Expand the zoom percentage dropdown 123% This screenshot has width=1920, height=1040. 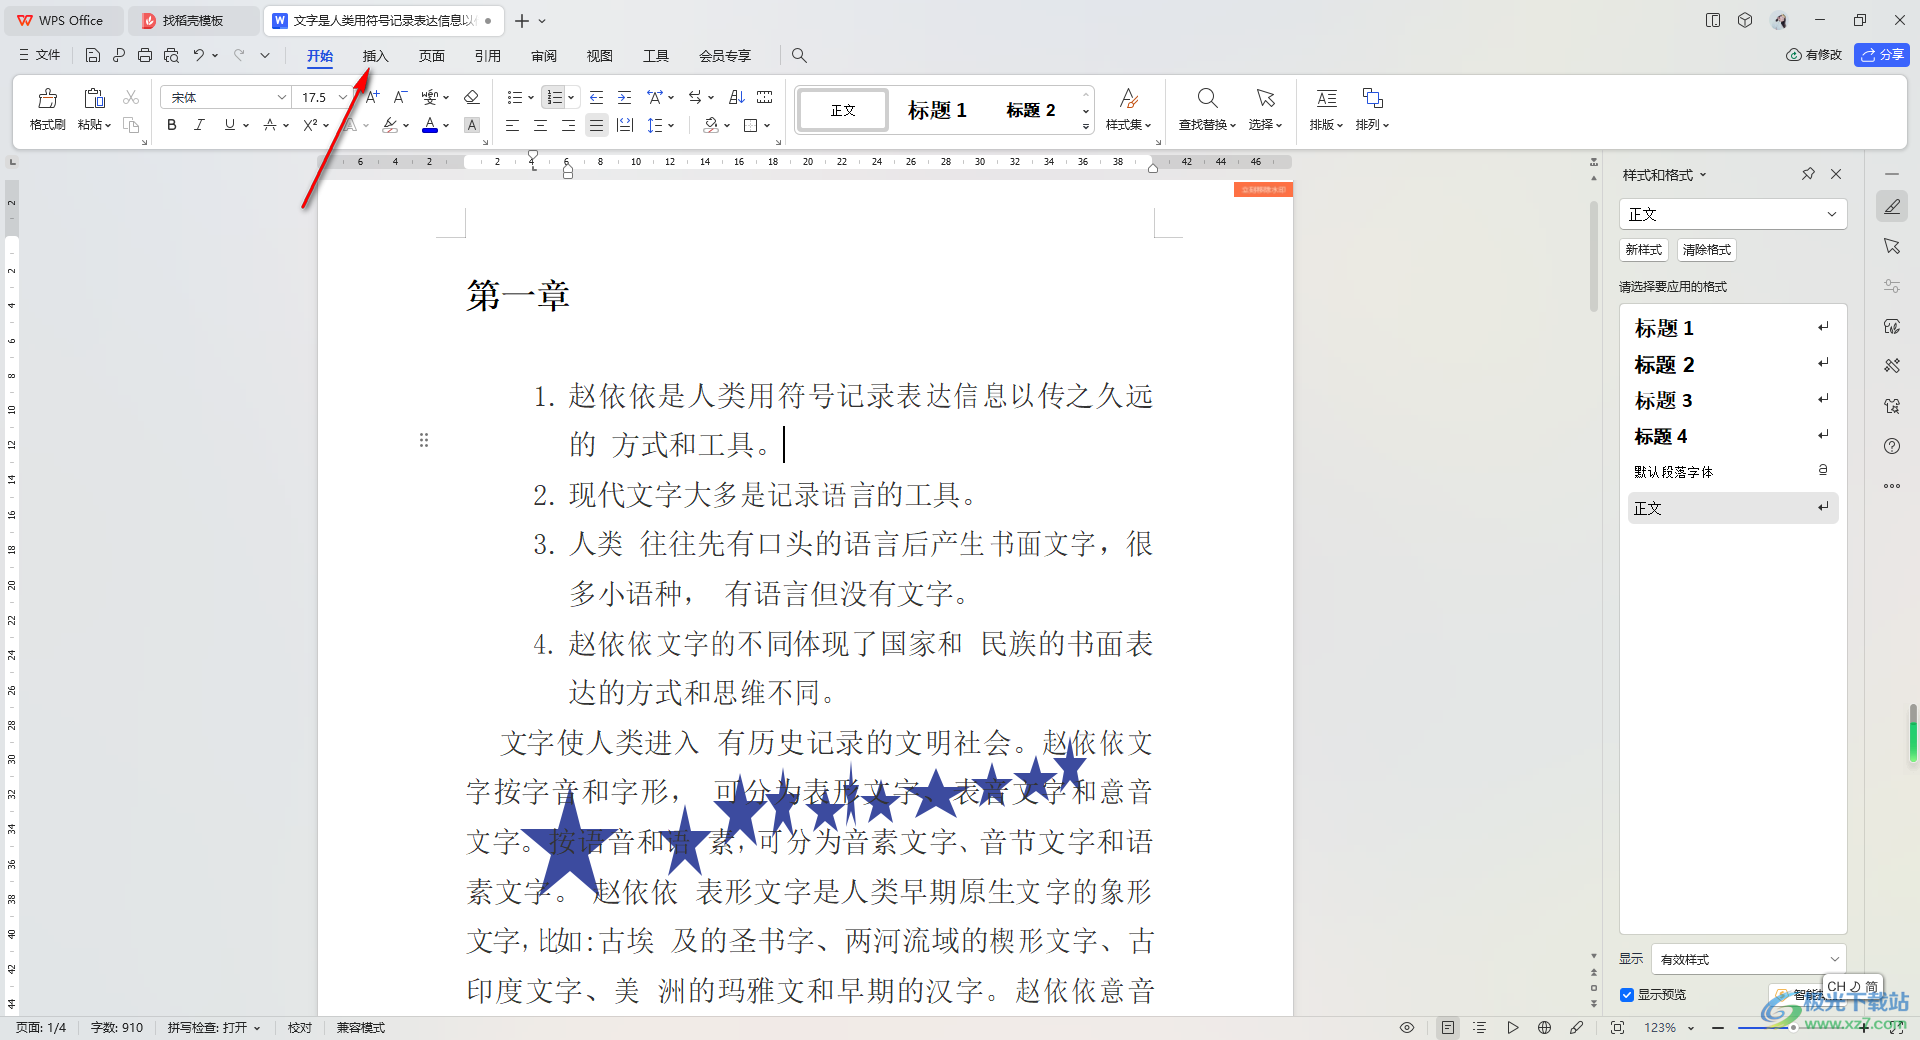(x=1691, y=1027)
